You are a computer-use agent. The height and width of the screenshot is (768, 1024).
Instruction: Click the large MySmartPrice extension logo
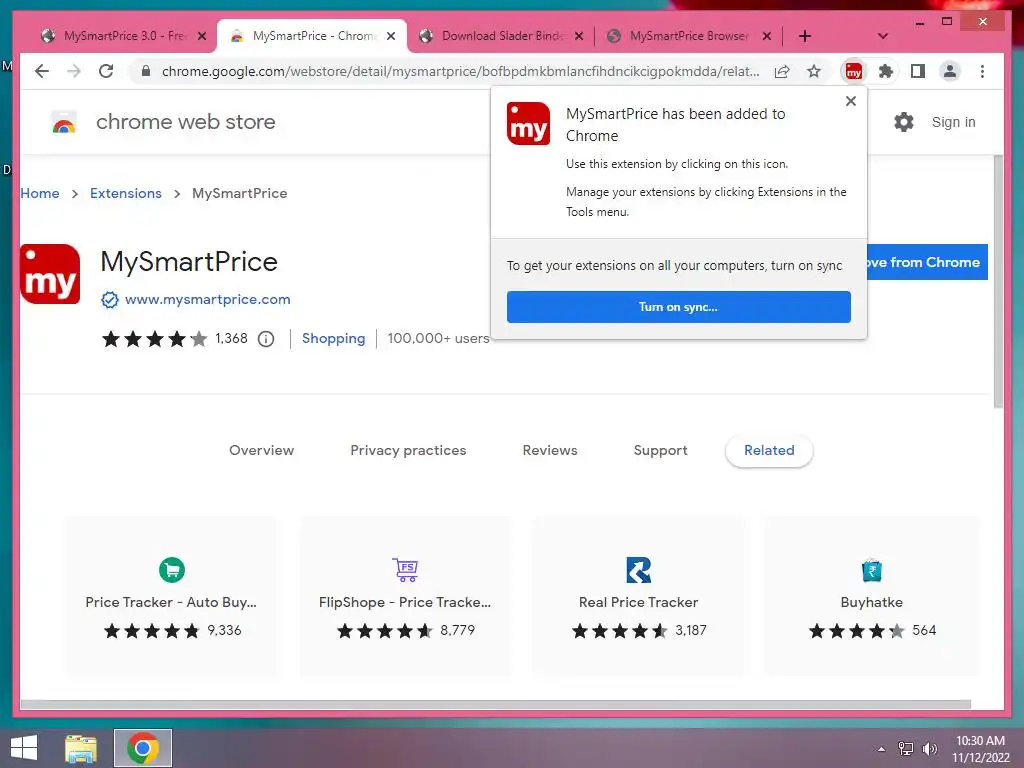pos(50,274)
